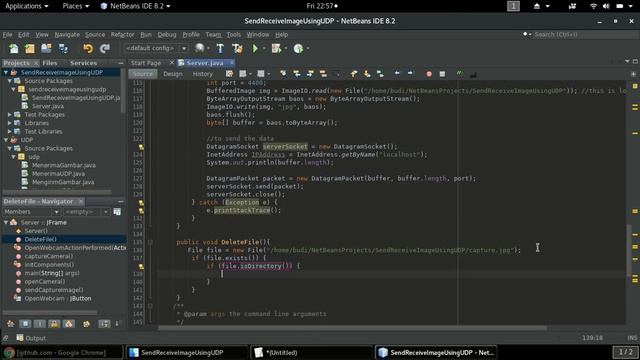Click Find Selection icon in editor toolbar
This screenshot has height=360, width=640.
pos(283,74)
